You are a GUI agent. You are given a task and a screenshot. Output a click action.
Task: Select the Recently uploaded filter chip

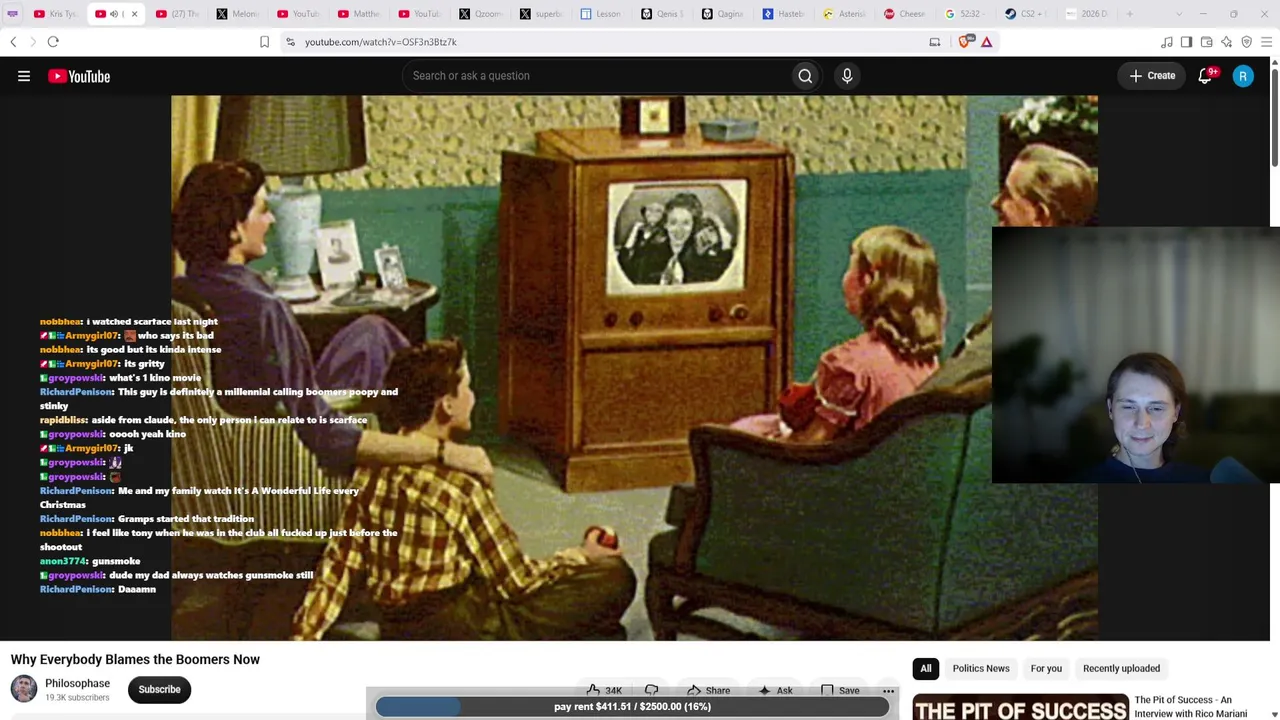click(1121, 668)
